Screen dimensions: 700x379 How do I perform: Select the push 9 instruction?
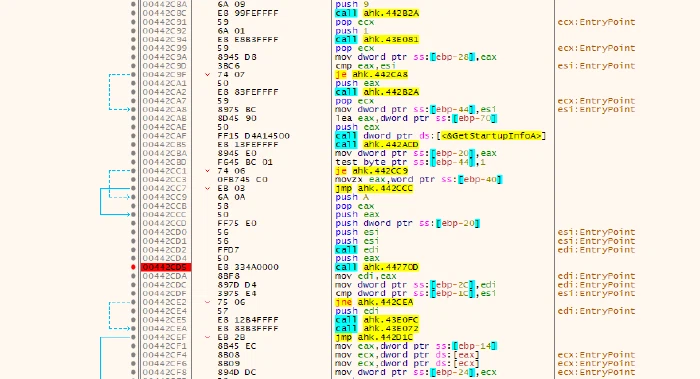tap(352, 4)
